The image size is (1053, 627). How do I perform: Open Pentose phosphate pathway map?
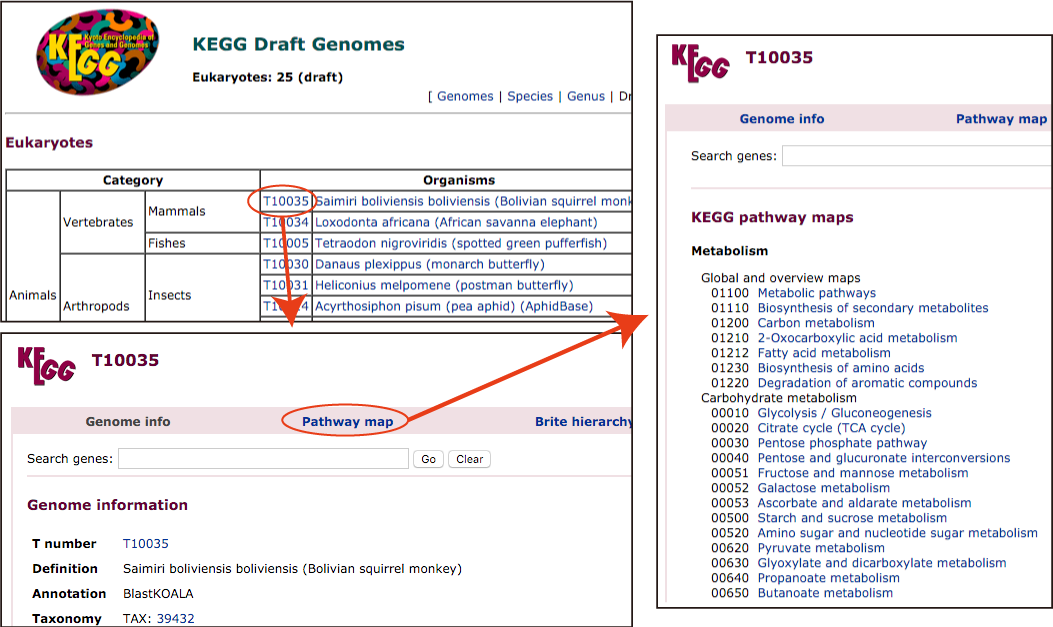pyautogui.click(x=842, y=443)
